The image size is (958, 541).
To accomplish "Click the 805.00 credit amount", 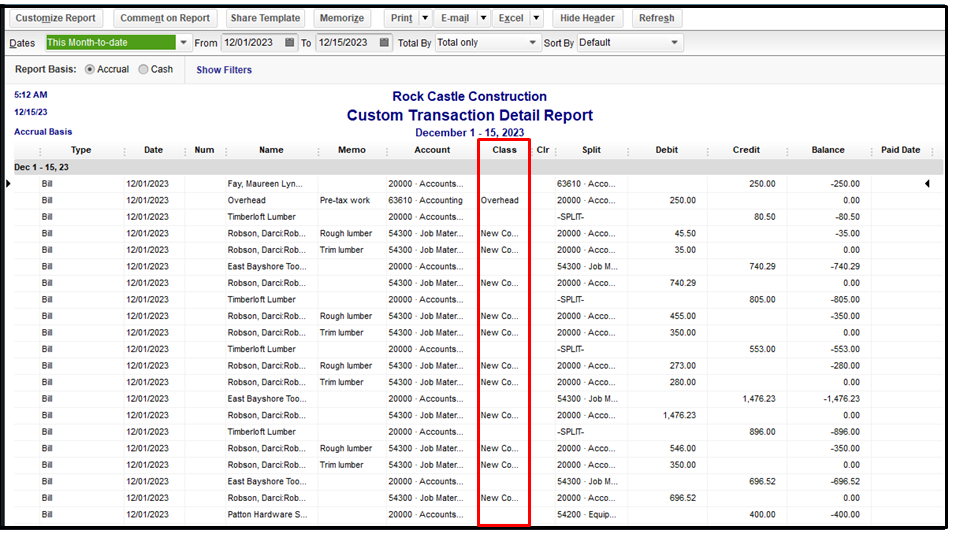I will pyautogui.click(x=762, y=300).
